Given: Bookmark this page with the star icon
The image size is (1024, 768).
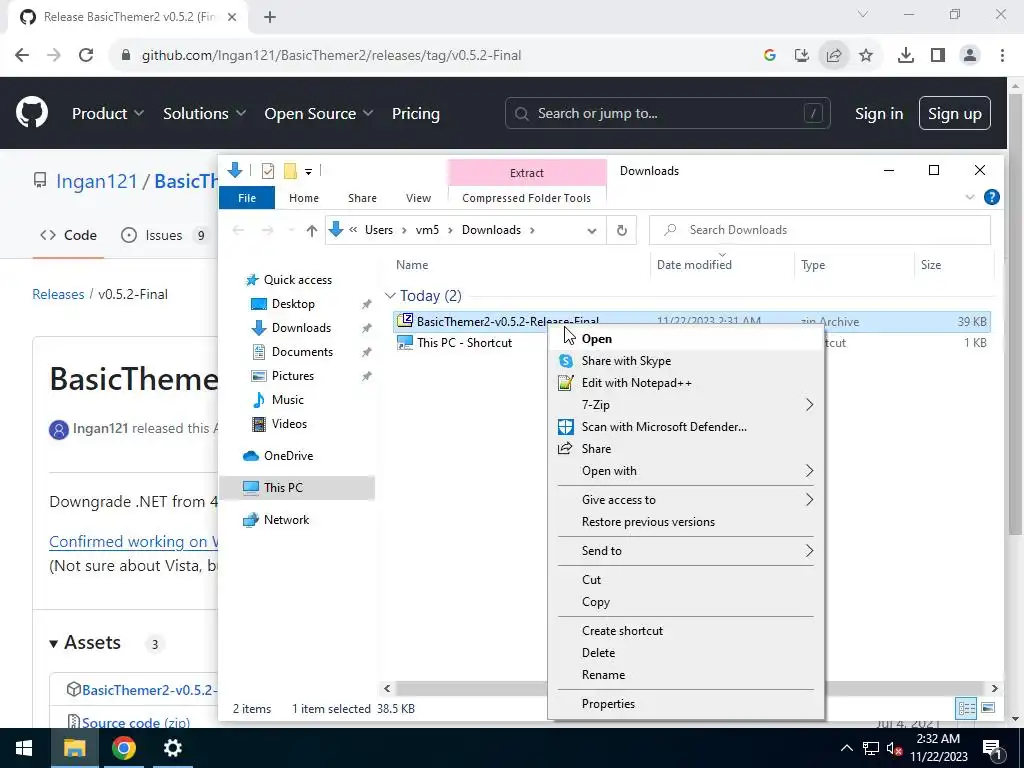Looking at the screenshot, I should [x=866, y=56].
